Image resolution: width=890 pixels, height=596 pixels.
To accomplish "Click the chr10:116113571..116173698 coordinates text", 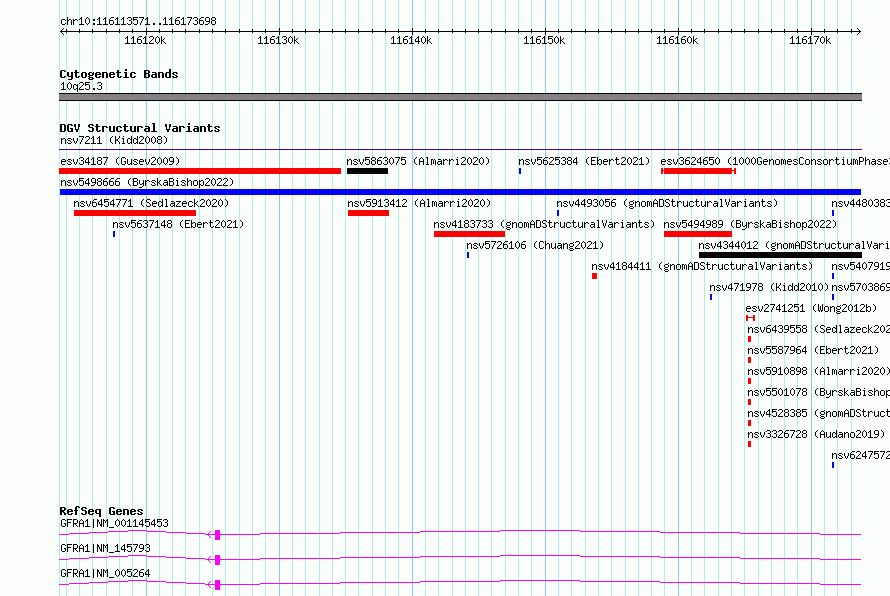I will point(138,22).
